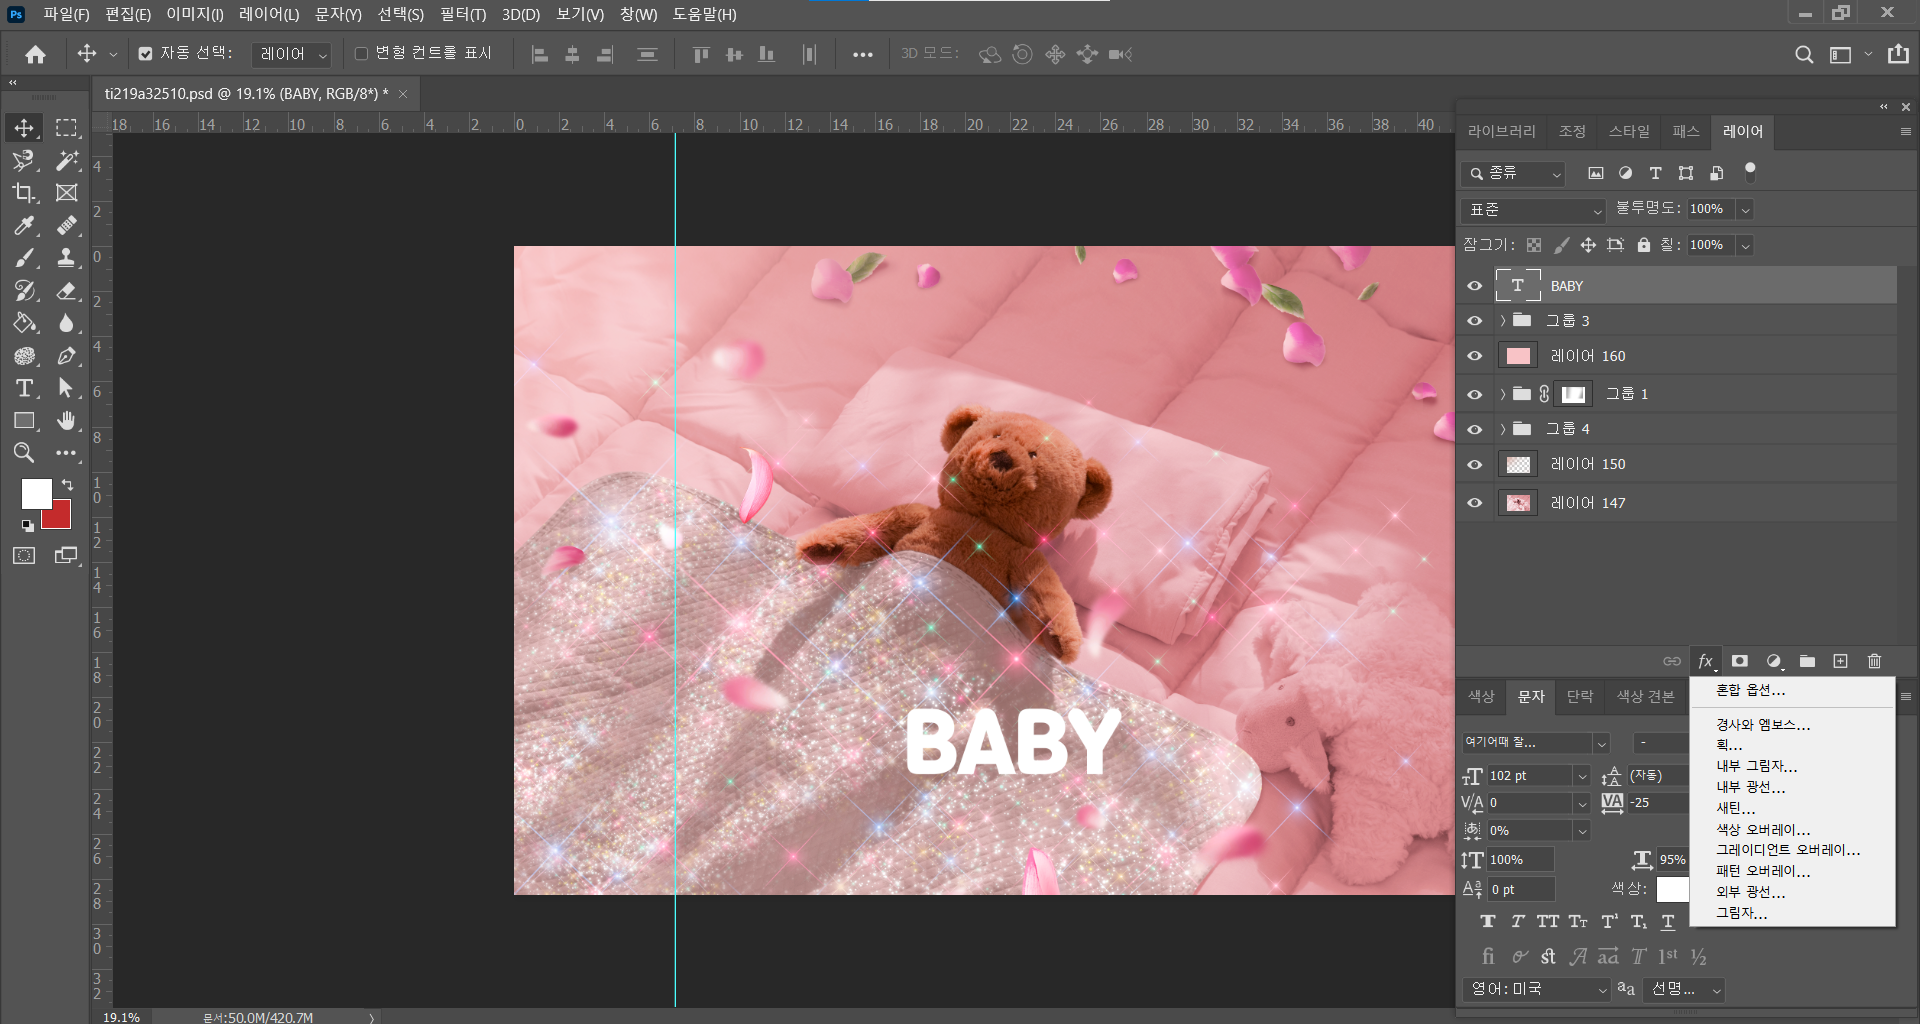Select the Zoom tool

click(24, 453)
